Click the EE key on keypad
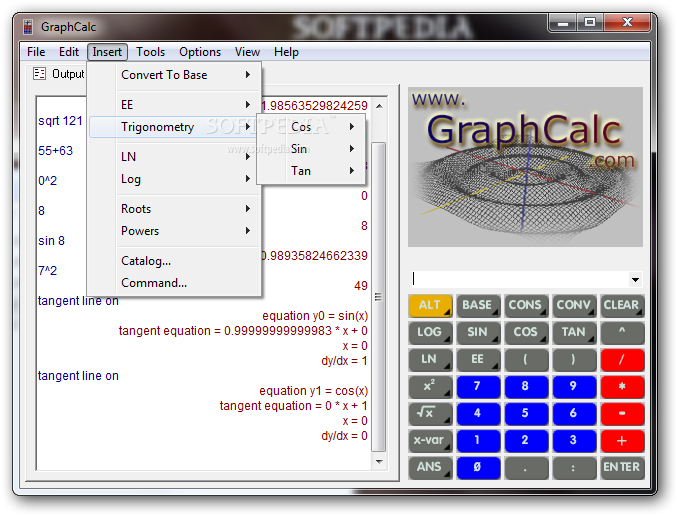The height and width of the screenshot is (516, 678). (478, 359)
